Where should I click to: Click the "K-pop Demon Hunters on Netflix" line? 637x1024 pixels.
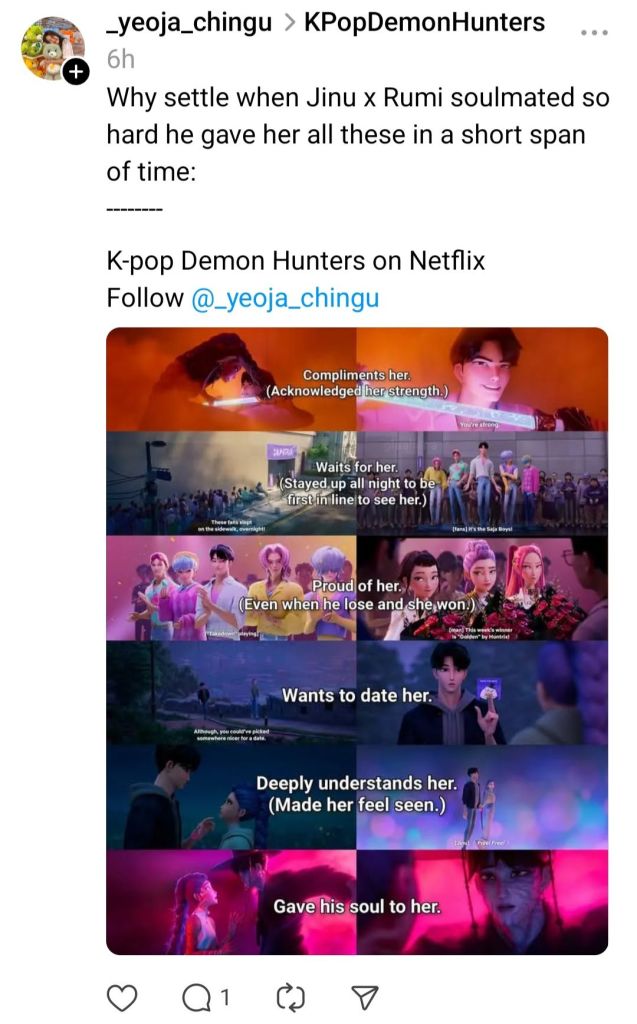(x=295, y=262)
